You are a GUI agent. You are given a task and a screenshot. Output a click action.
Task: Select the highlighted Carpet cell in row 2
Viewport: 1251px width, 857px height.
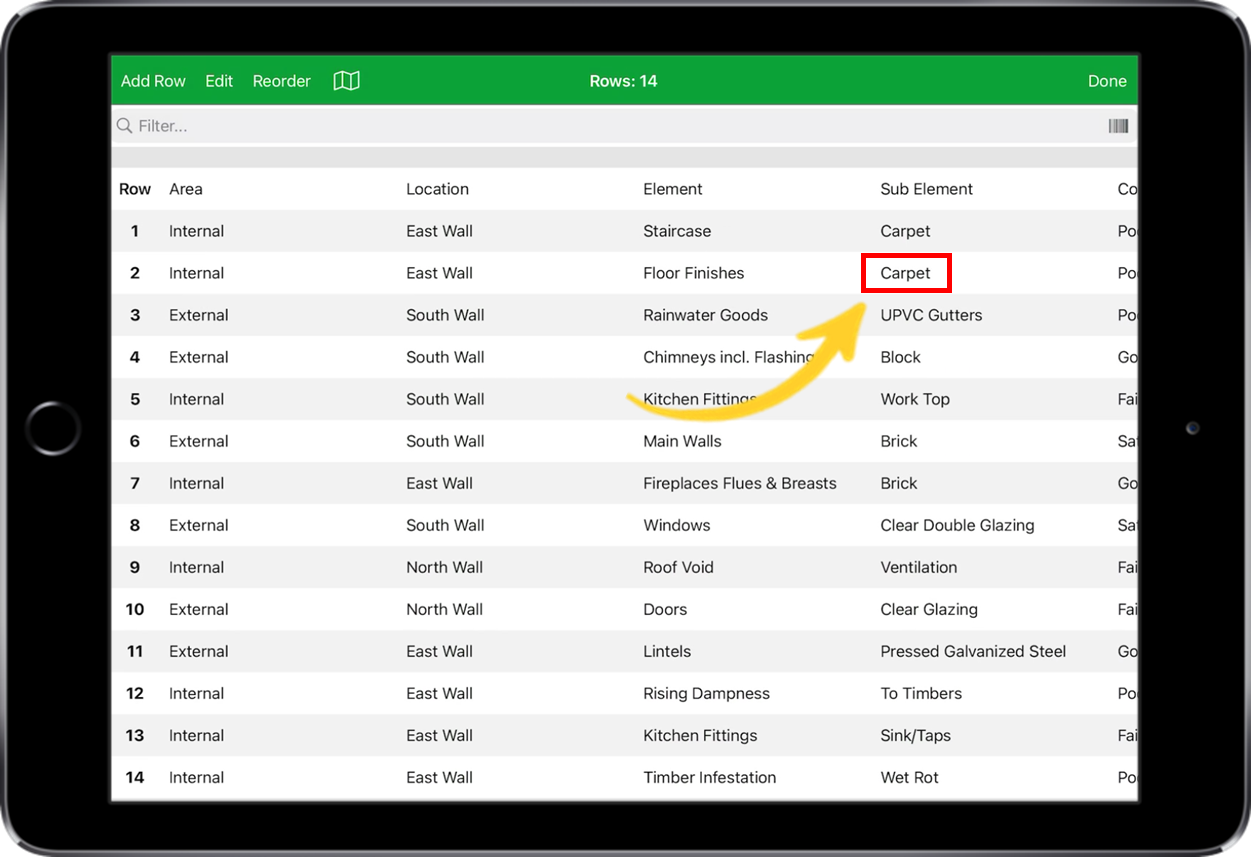(x=905, y=272)
